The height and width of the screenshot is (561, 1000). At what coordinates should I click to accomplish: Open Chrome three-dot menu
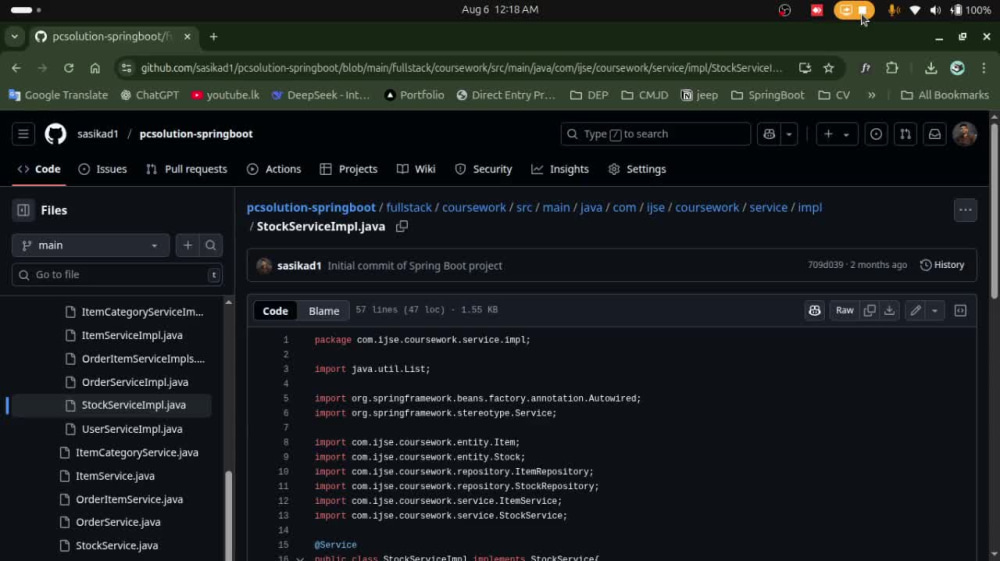984,68
